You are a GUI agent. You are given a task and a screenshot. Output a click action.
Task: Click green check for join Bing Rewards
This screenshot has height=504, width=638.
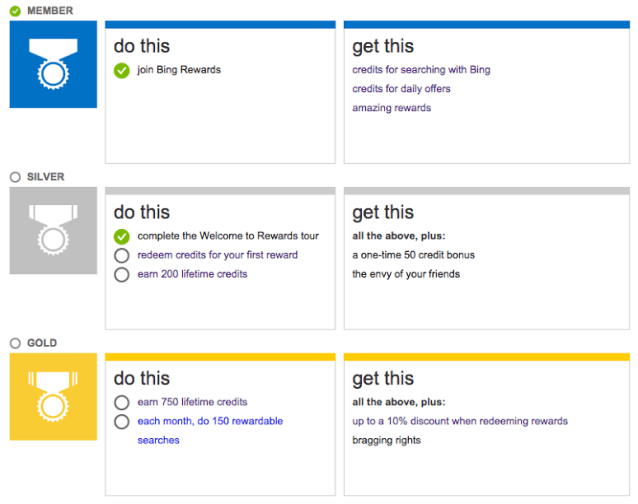[122, 70]
